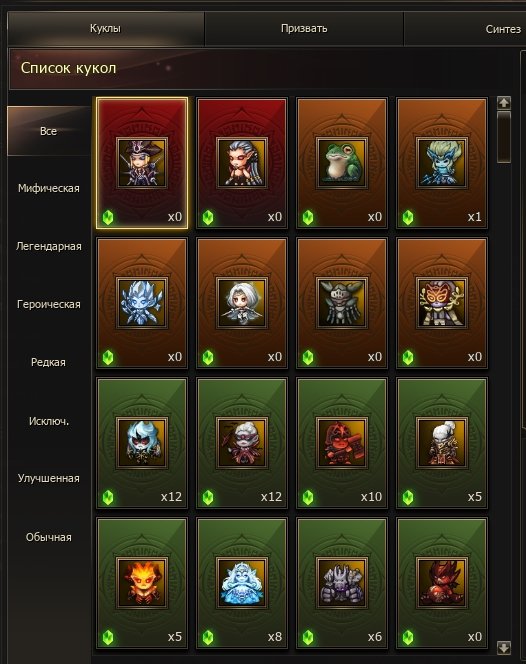Filter dolls by Легендарная rarity
526x664 pixels.
coord(49,246)
